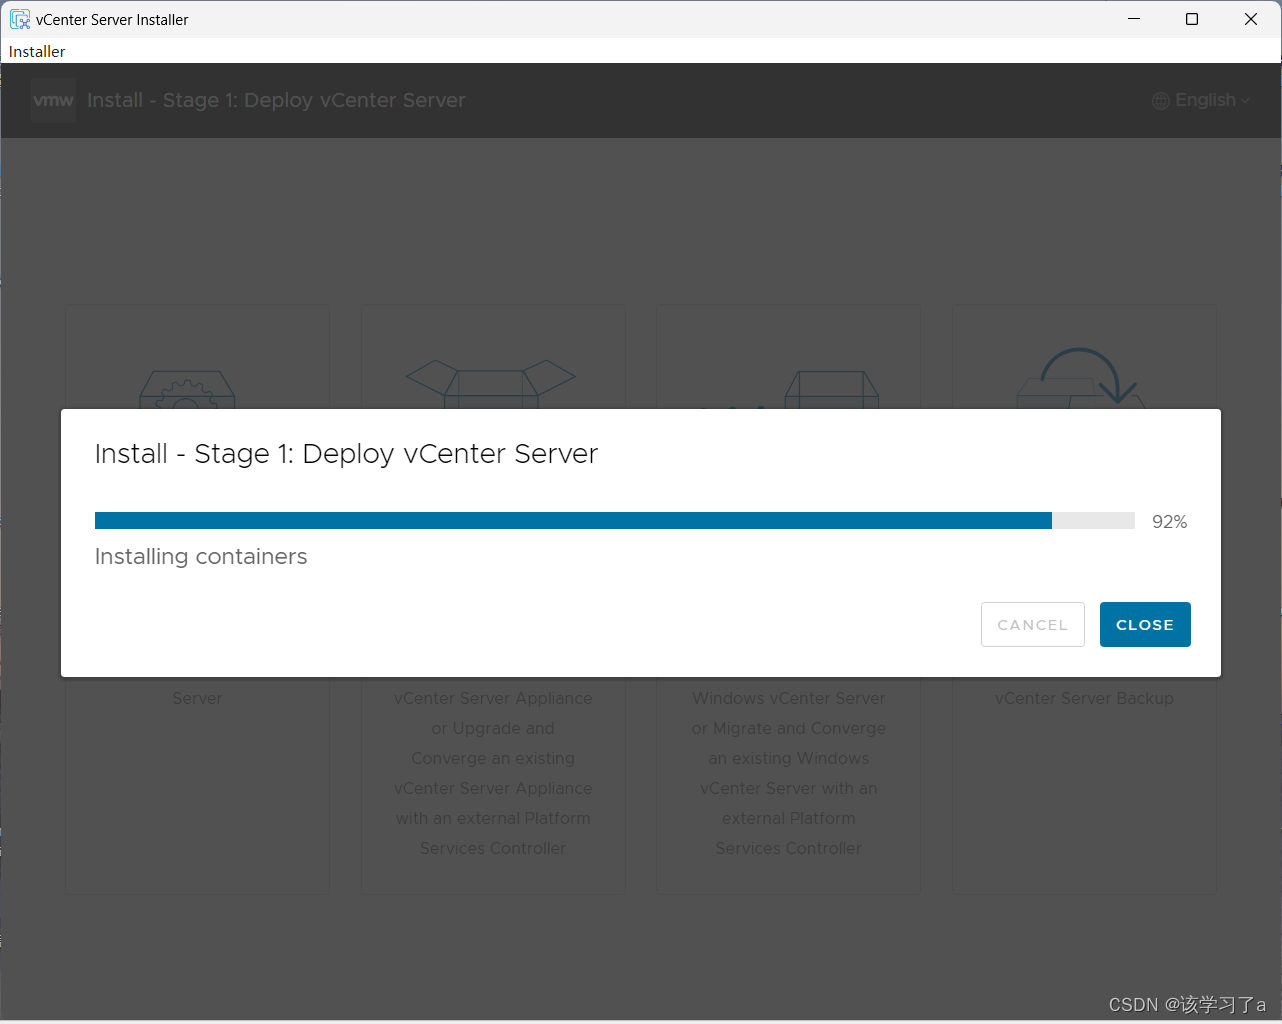Click the open box Upgrade icon
The height and width of the screenshot is (1024, 1282).
[x=490, y=384]
